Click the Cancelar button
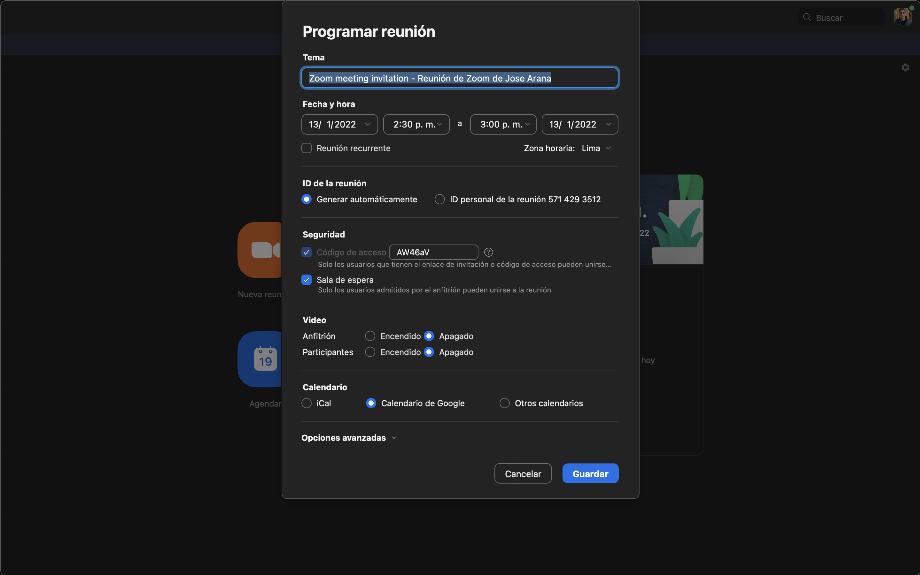 point(523,473)
